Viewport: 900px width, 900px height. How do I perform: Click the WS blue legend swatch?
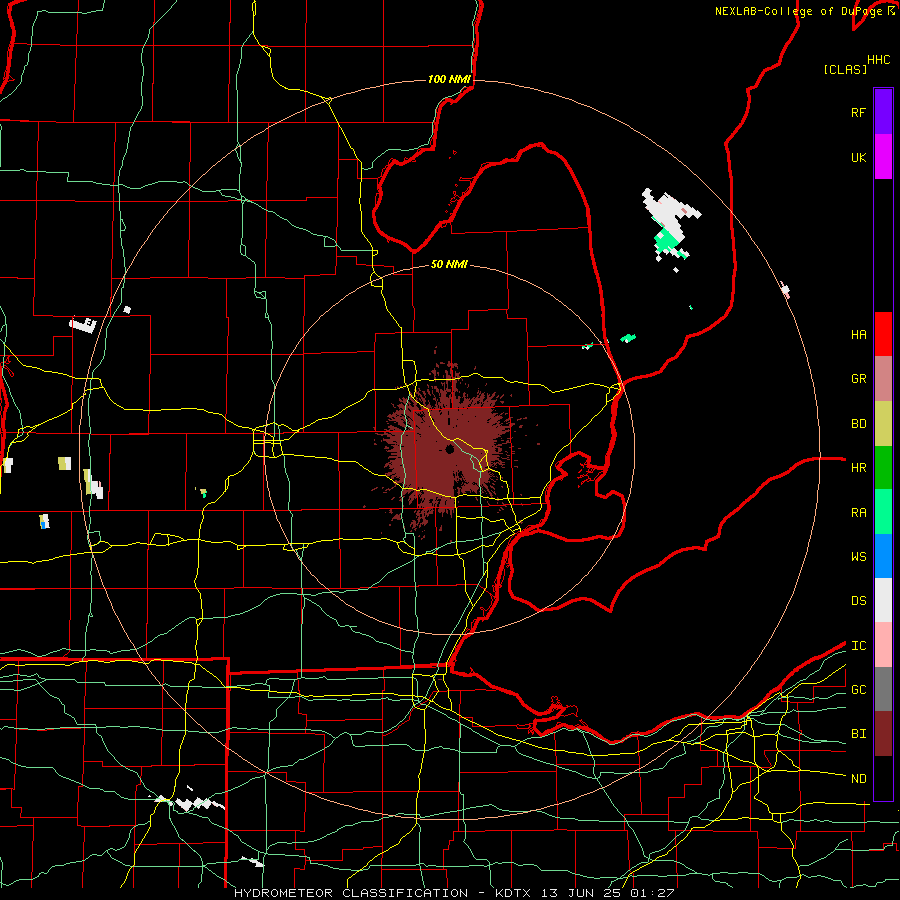(x=883, y=556)
